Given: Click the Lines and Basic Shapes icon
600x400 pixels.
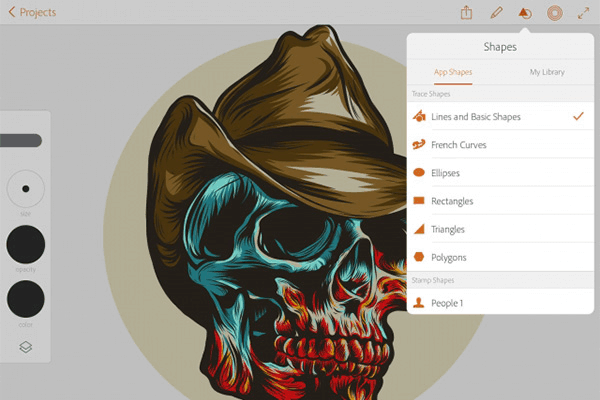Looking at the screenshot, I should (419, 116).
